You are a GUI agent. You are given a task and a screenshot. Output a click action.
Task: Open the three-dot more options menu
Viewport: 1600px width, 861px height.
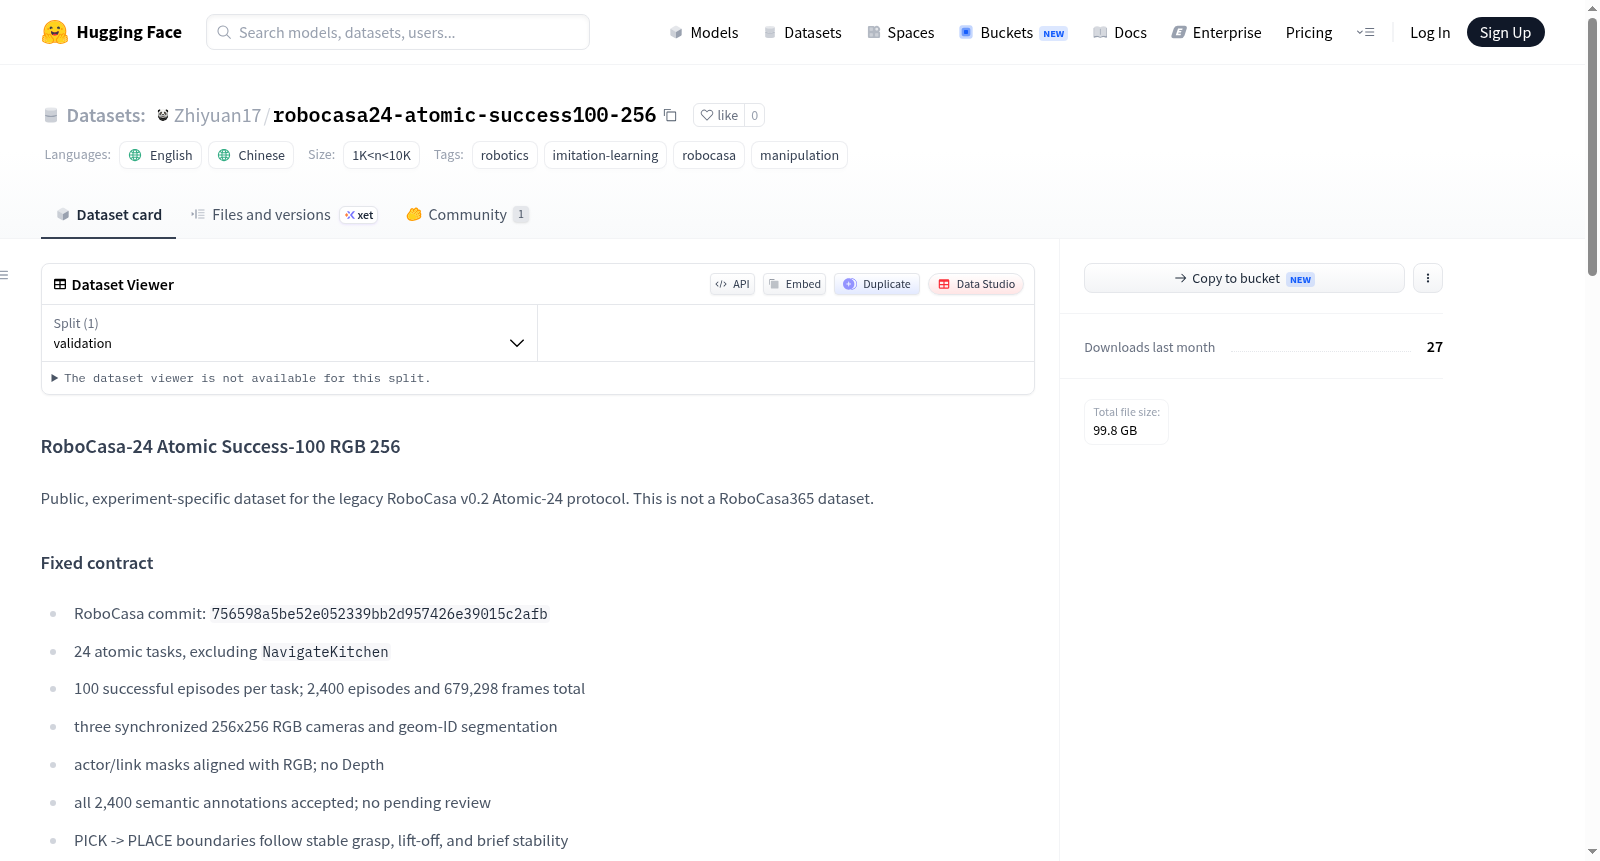(1428, 278)
